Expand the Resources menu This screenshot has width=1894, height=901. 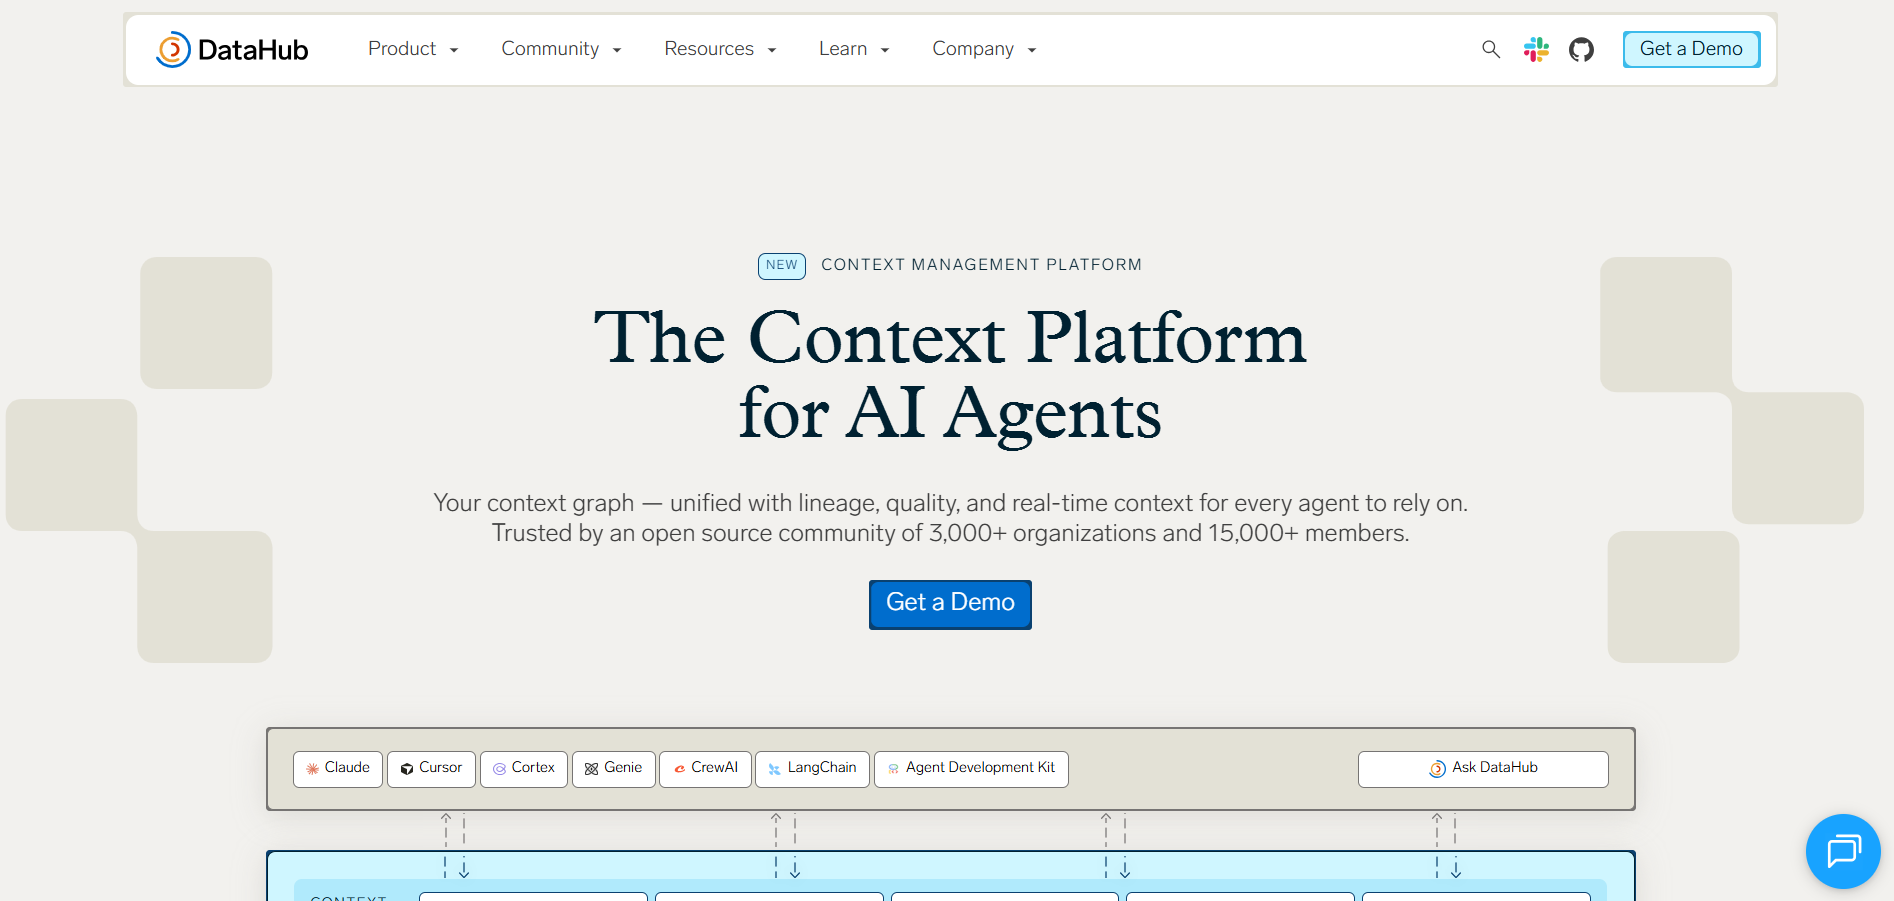(720, 49)
